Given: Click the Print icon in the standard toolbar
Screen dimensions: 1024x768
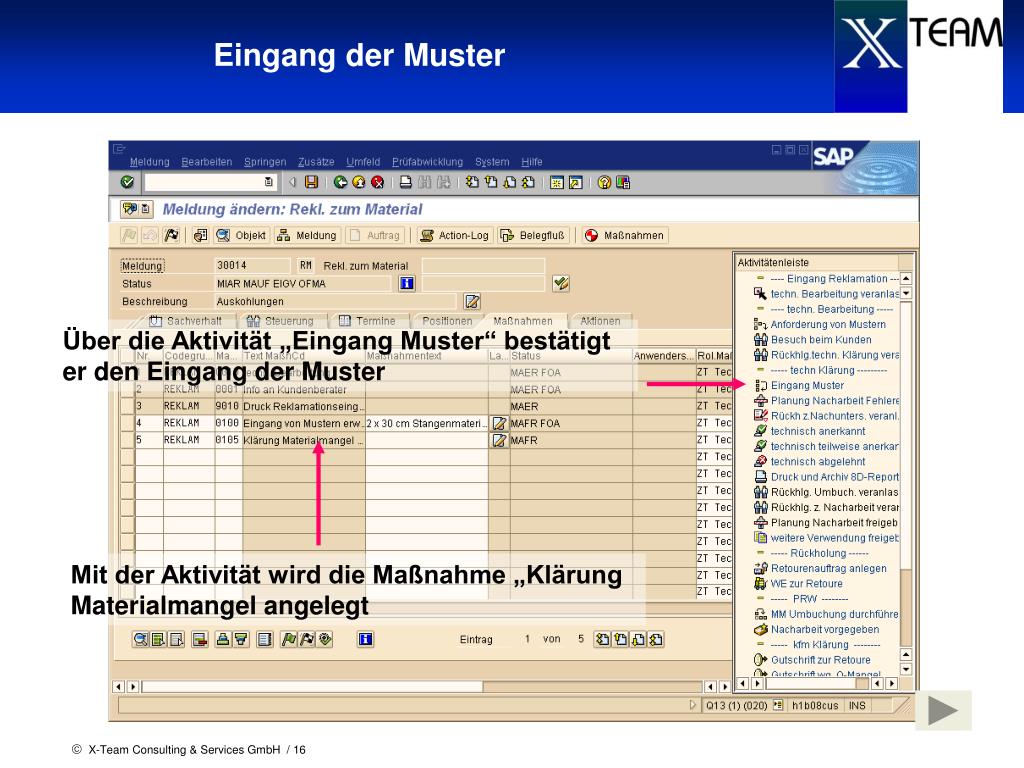Looking at the screenshot, I should [406, 182].
